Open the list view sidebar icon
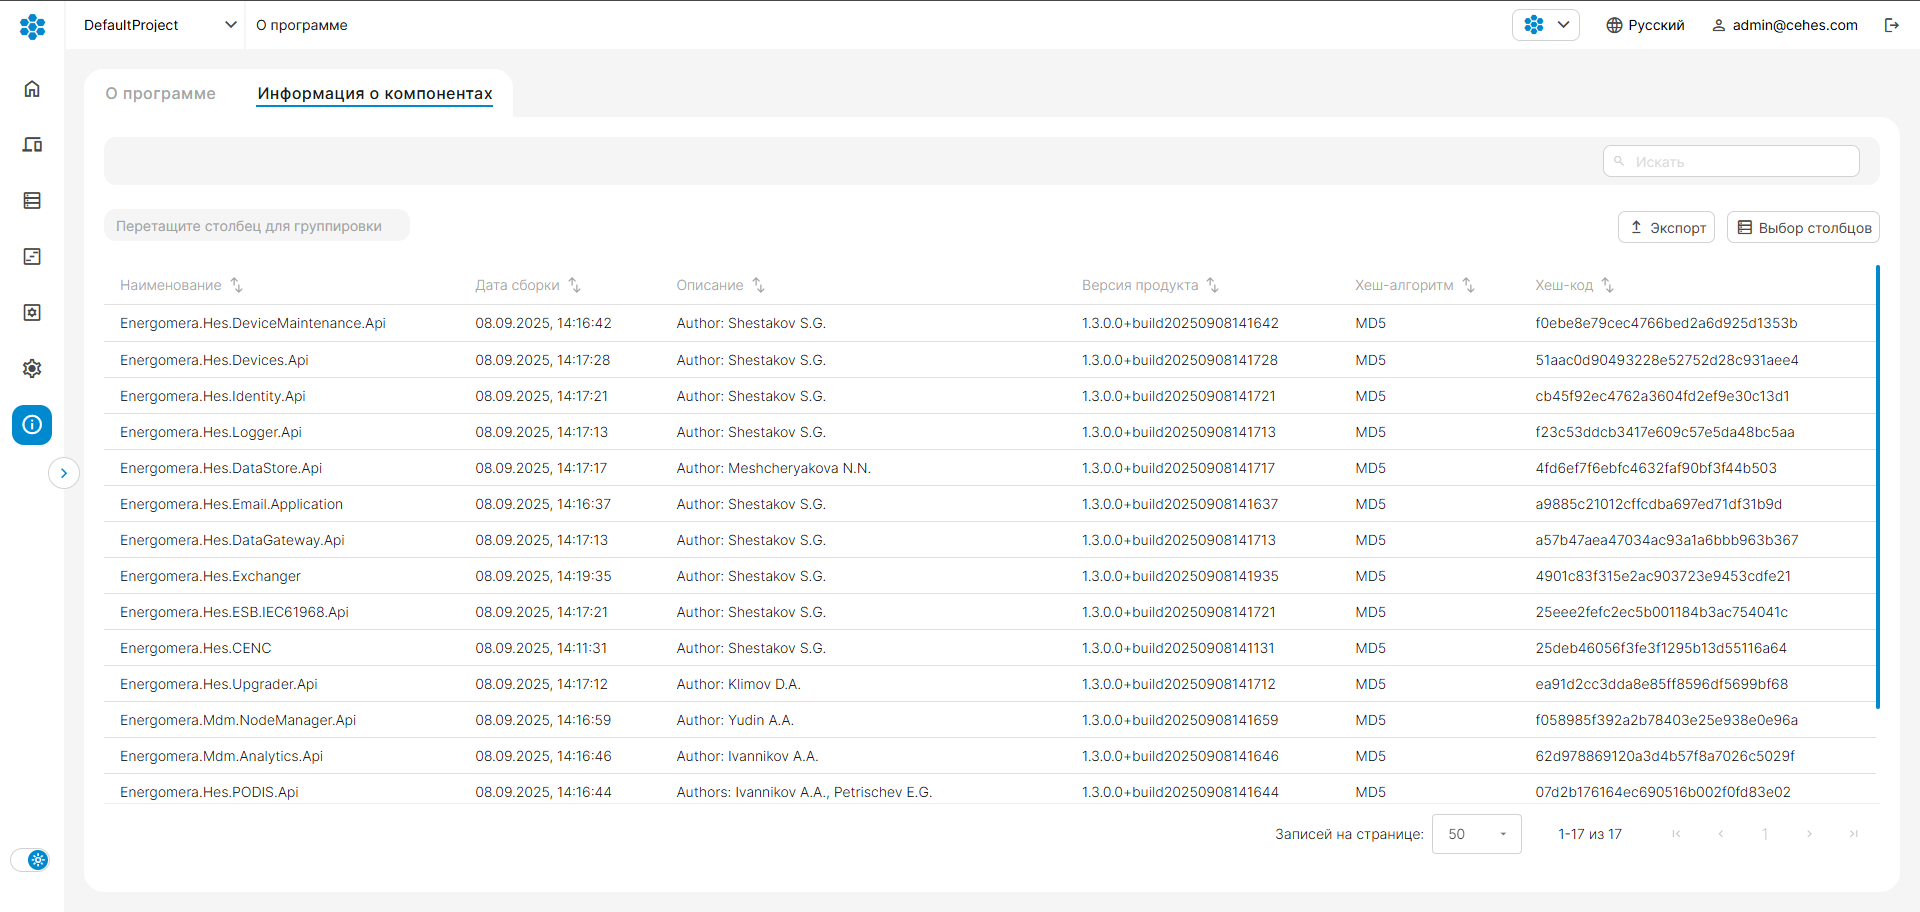 pos(32,201)
